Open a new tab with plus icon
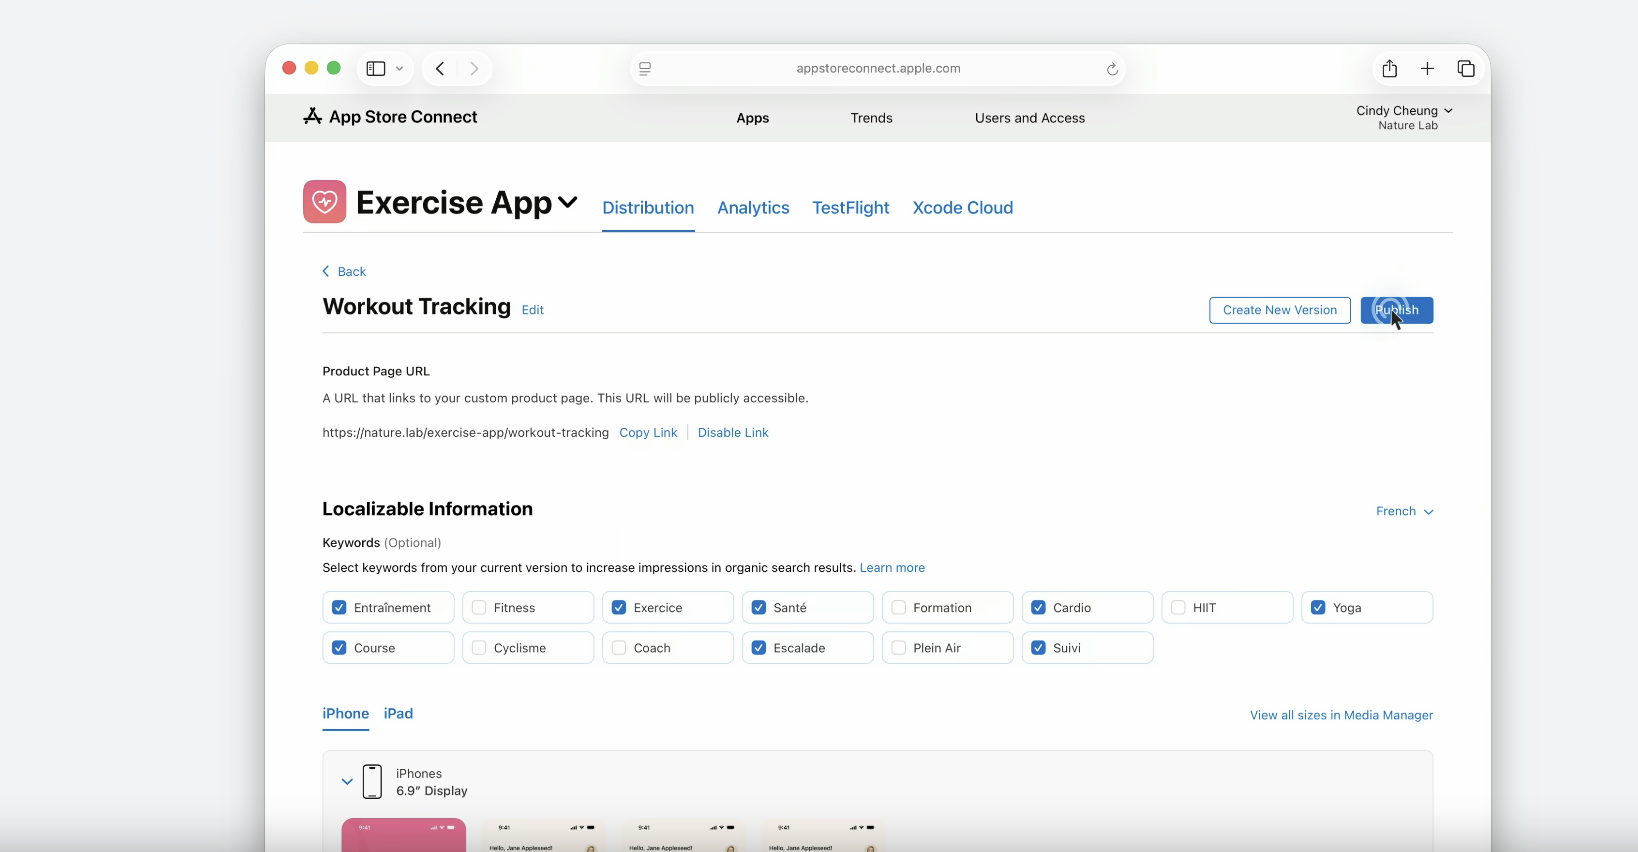 (x=1428, y=69)
